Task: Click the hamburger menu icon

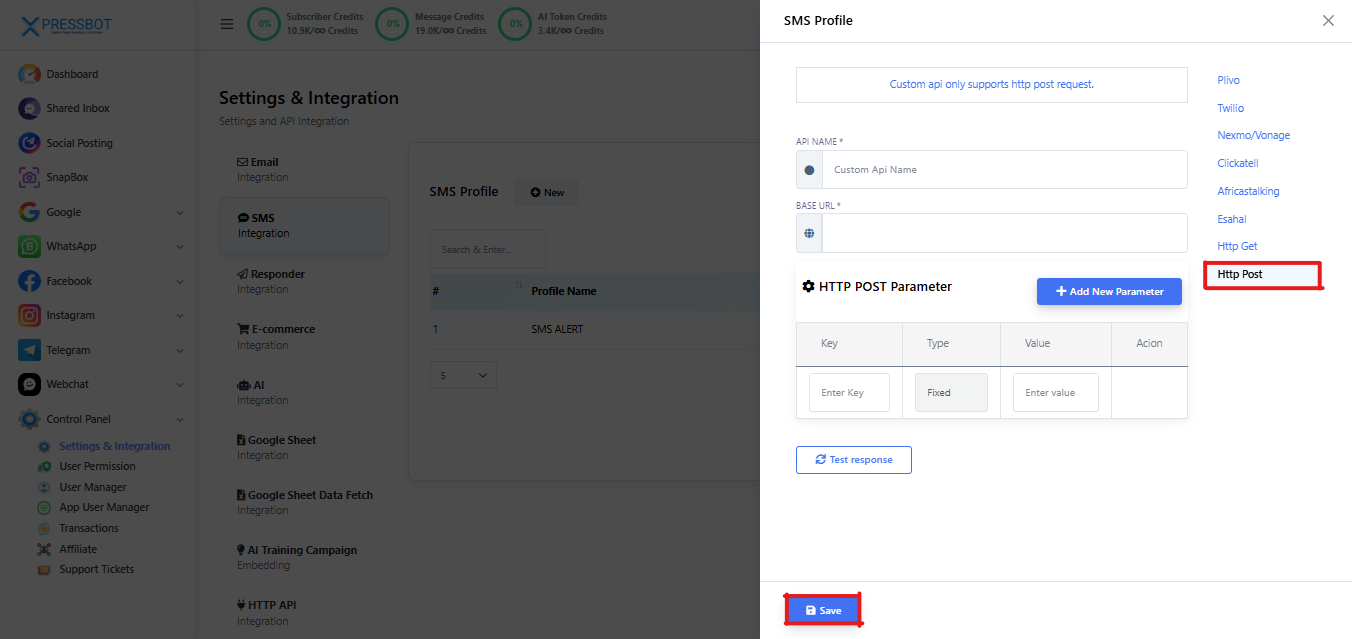Action: coord(227,24)
